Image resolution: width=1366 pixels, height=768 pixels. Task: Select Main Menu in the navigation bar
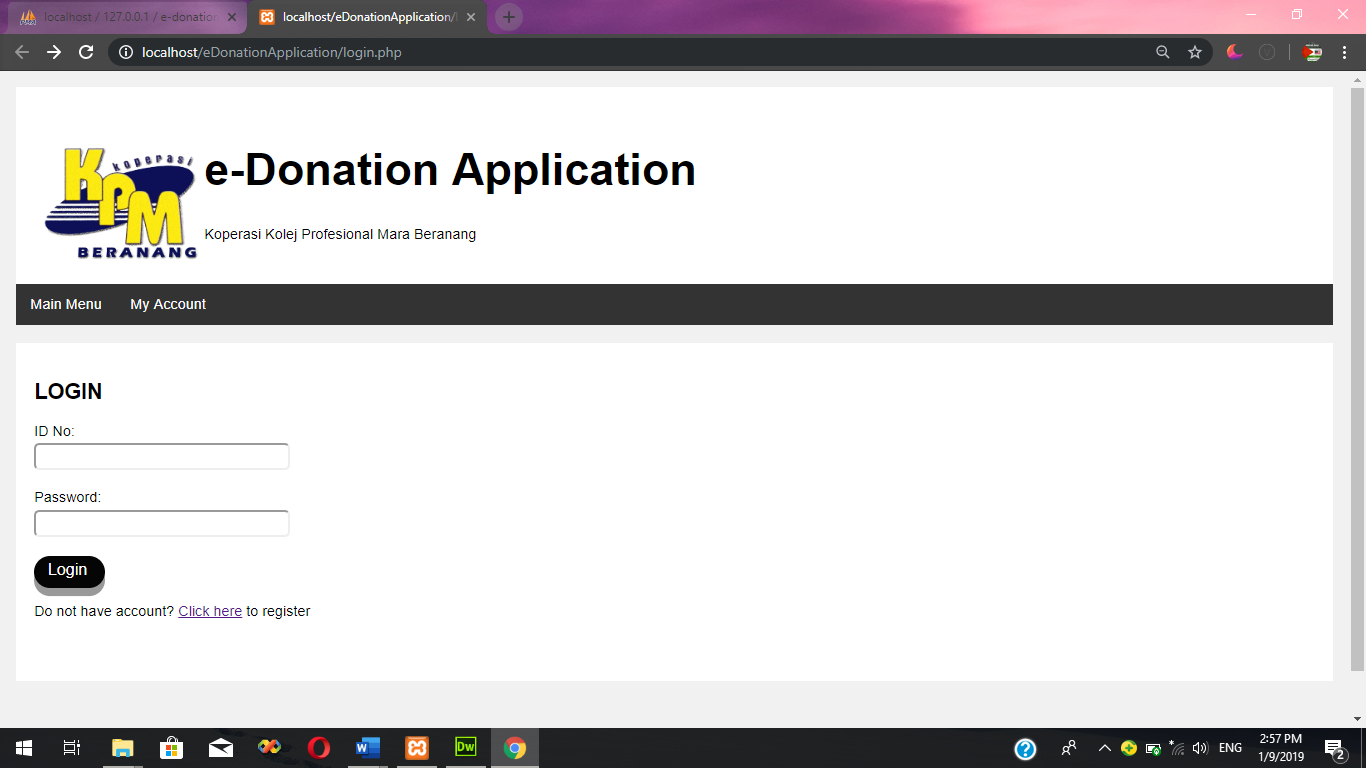65,304
